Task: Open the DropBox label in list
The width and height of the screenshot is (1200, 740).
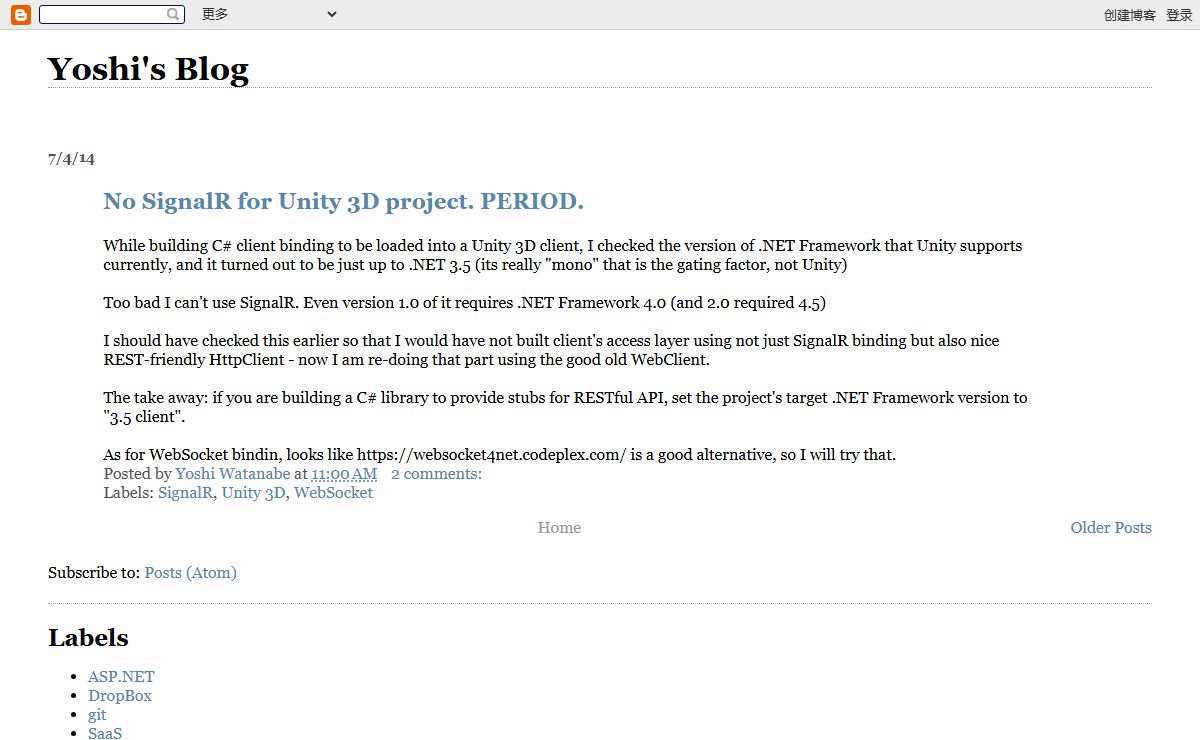Action: tap(120, 696)
